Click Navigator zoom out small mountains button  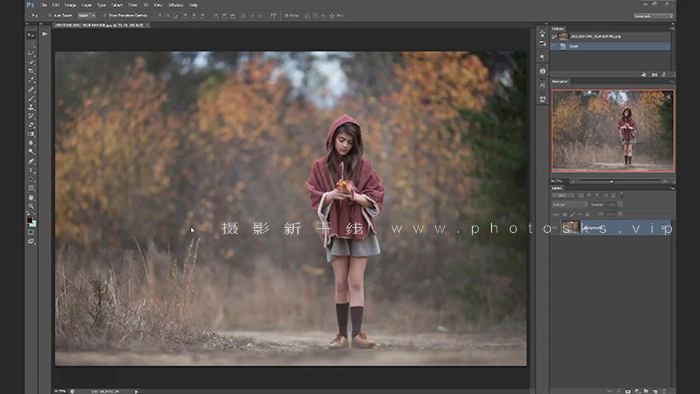[573, 181]
